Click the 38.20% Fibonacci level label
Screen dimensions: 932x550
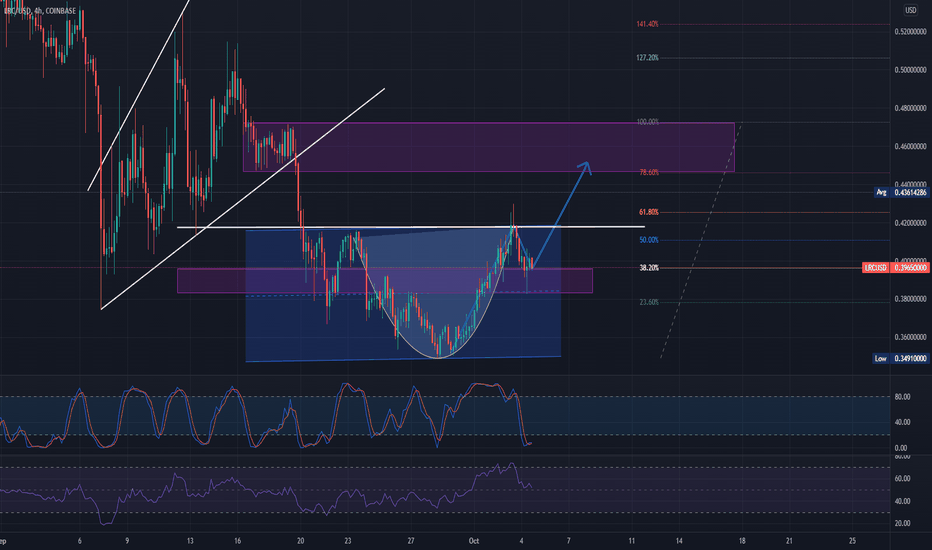(x=648, y=268)
